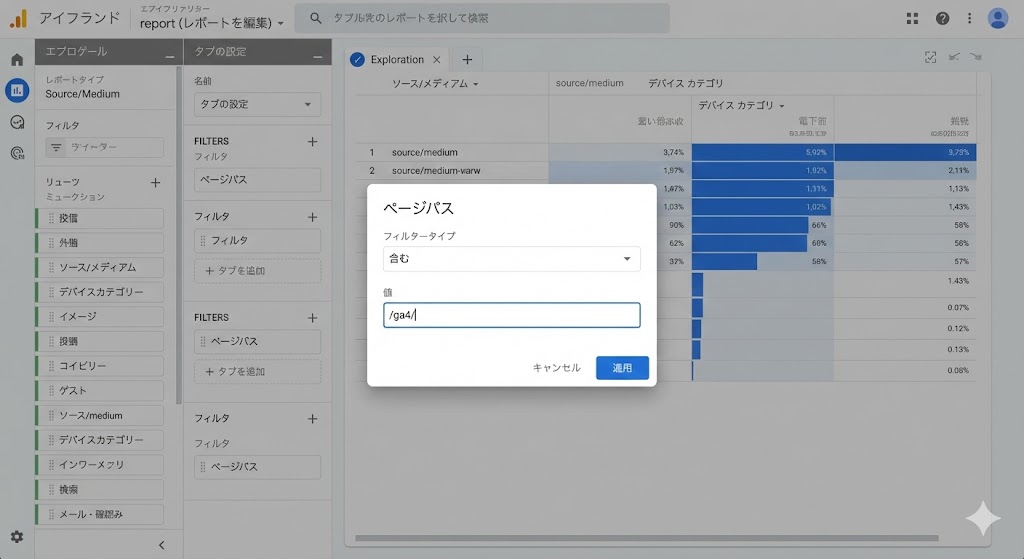
Task: Select the 検索 dimension chip
Action: pos(100,489)
